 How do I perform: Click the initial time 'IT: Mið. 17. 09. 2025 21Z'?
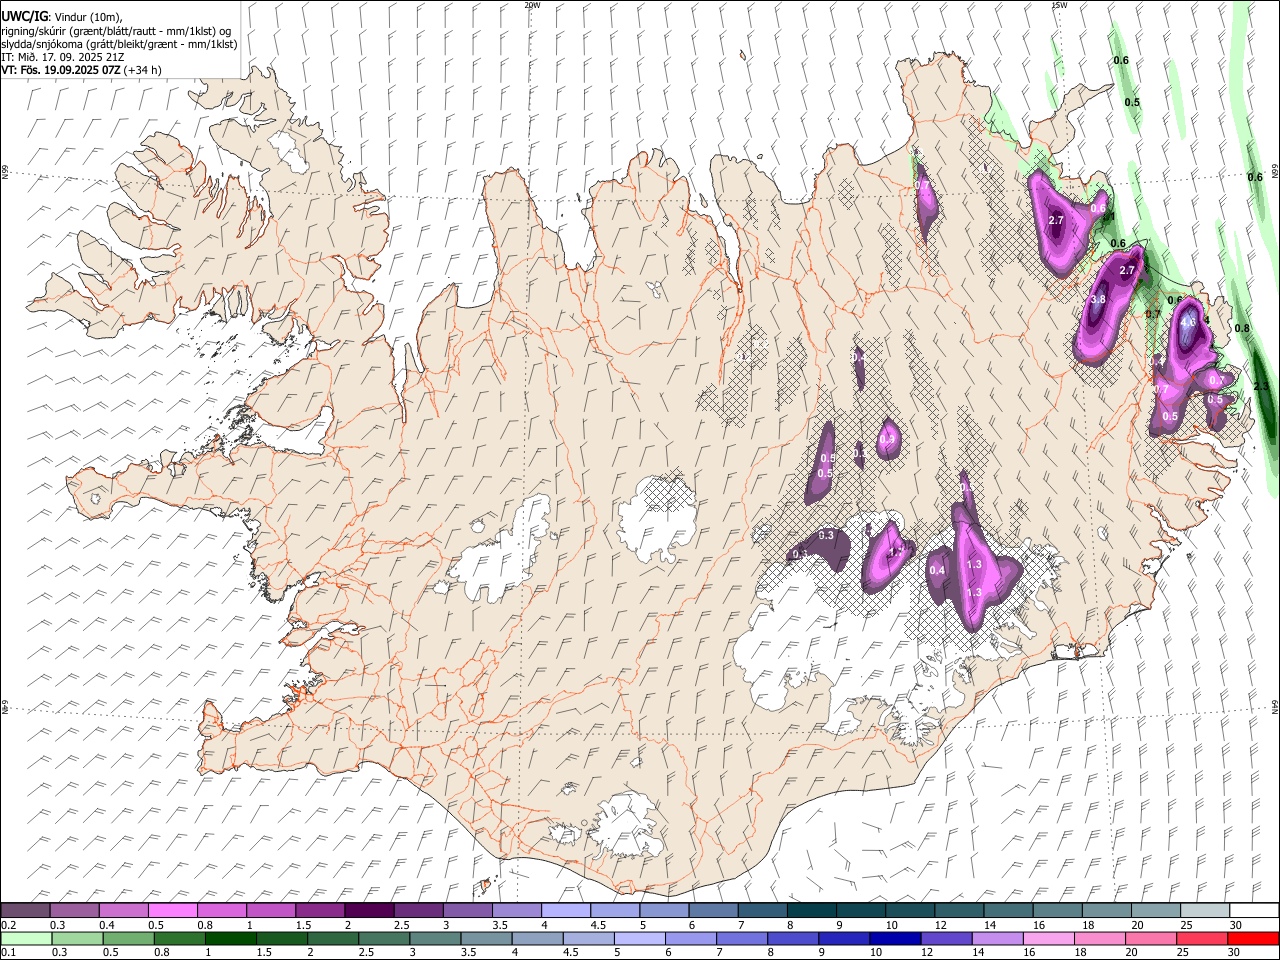[x=62, y=57]
